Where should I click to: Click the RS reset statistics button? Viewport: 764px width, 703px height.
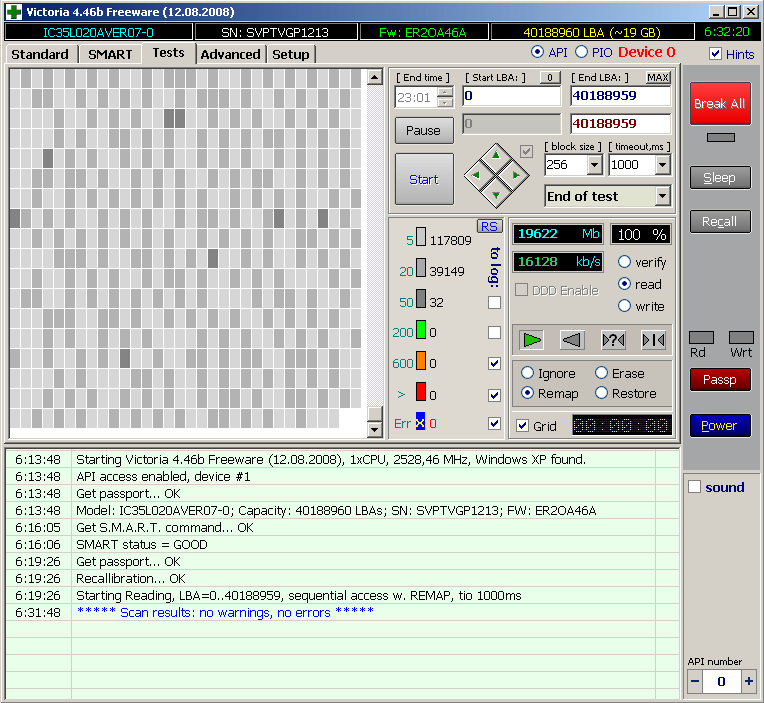(x=489, y=226)
